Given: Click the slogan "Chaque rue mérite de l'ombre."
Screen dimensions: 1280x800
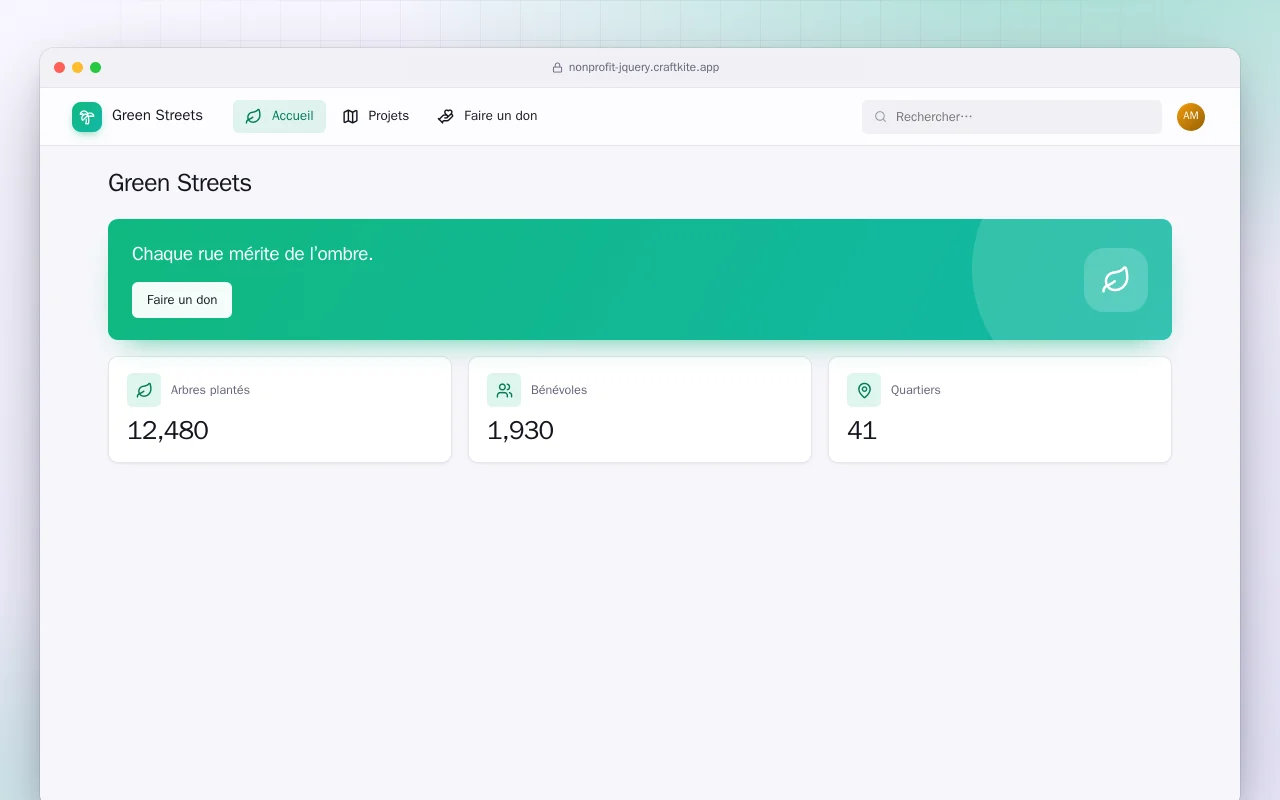Looking at the screenshot, I should coord(252,254).
